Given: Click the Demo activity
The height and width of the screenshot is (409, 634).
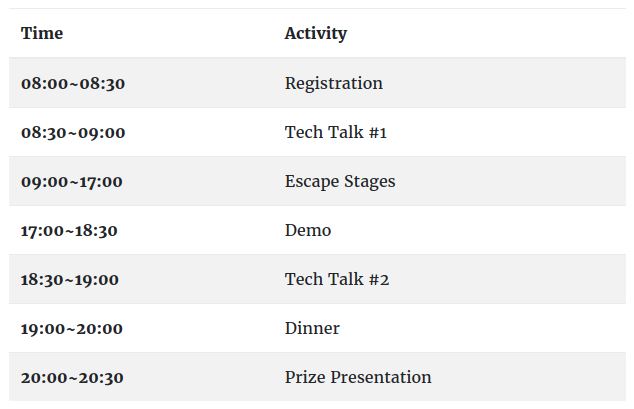Looking at the screenshot, I should (x=307, y=230).
